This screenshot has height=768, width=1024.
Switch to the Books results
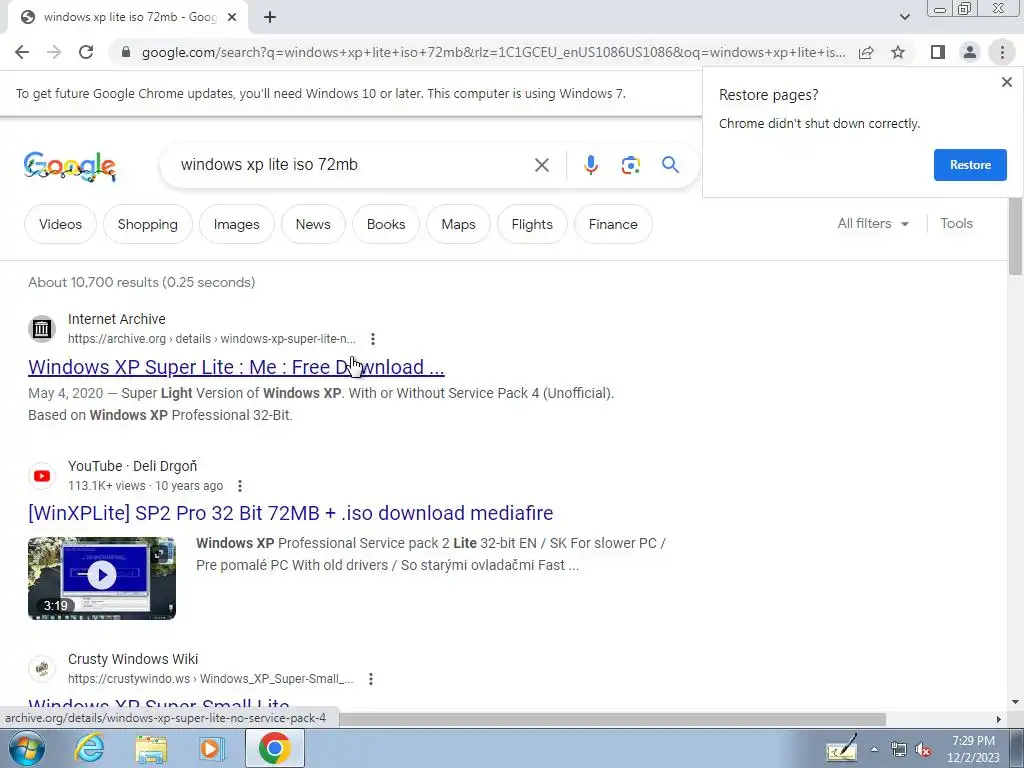click(x=386, y=224)
